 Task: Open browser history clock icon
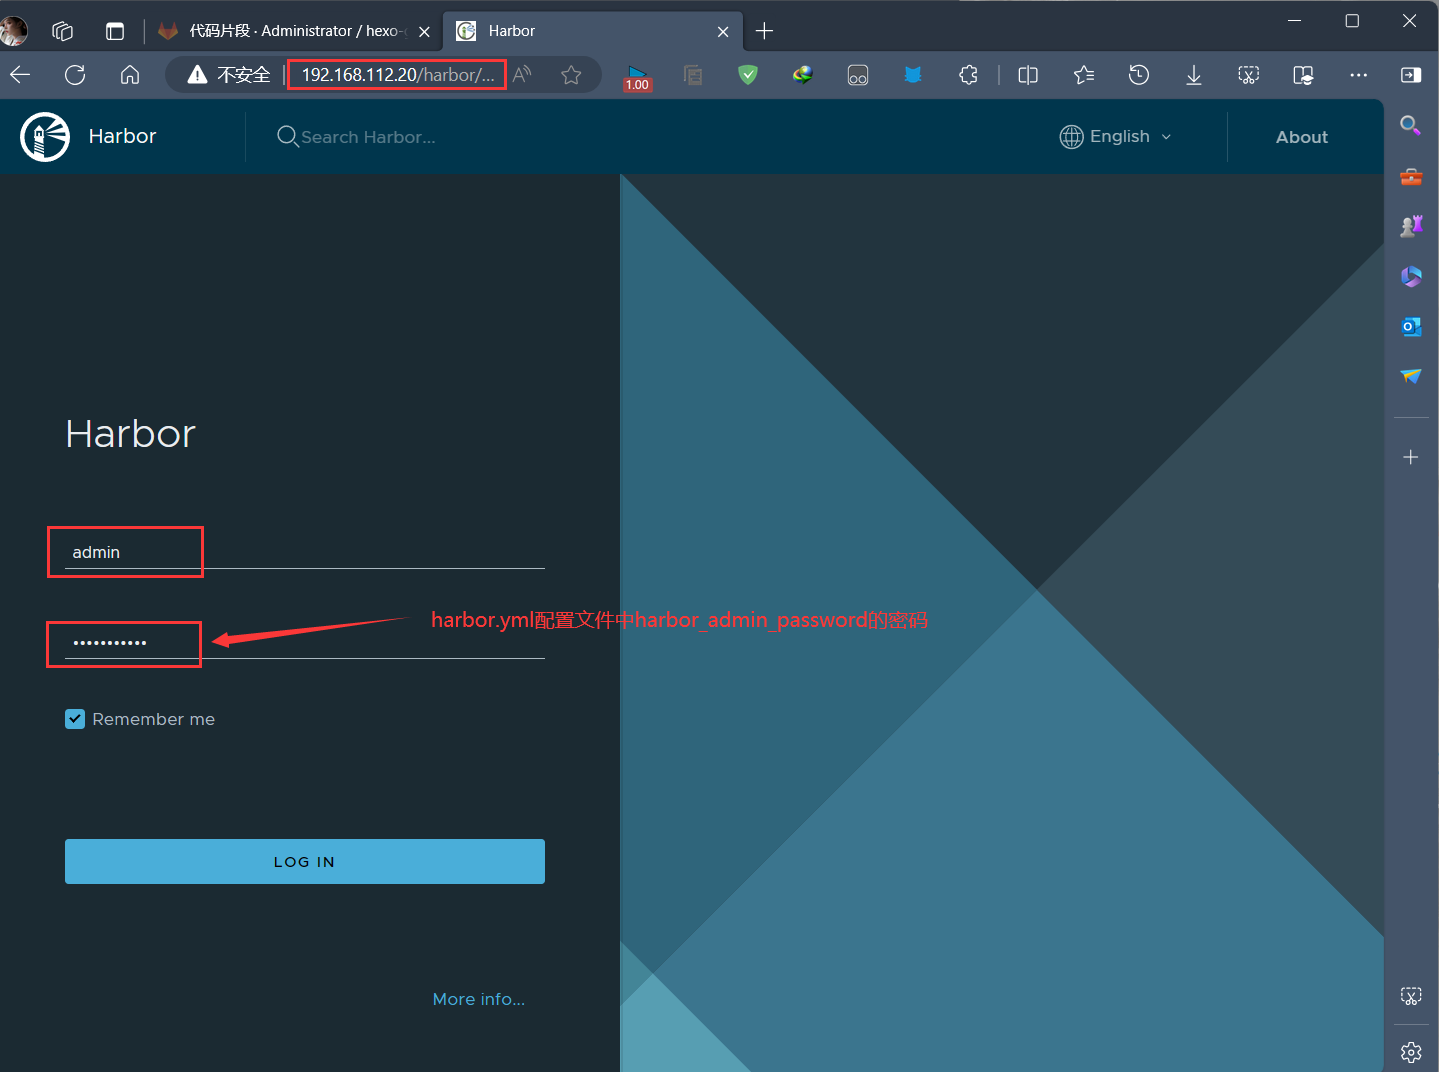[1139, 75]
